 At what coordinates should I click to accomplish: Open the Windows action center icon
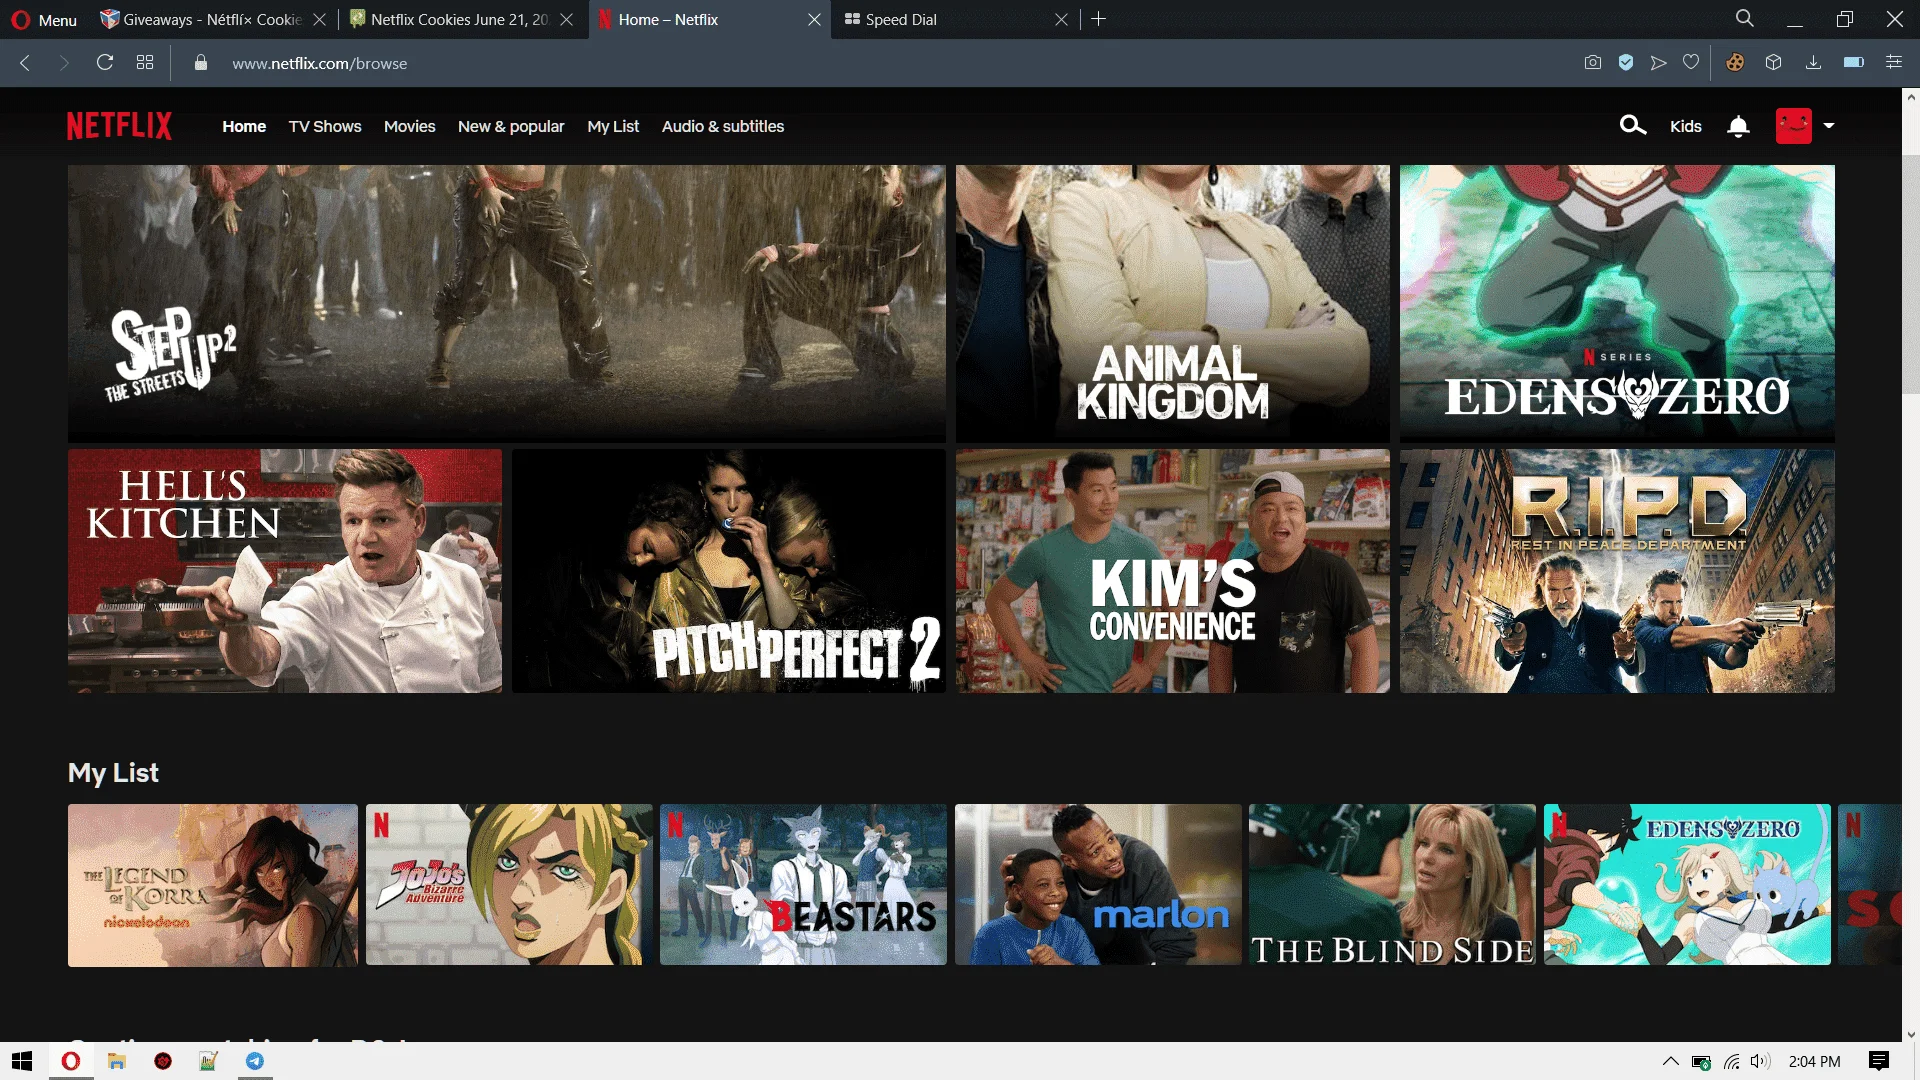pyautogui.click(x=1878, y=1061)
